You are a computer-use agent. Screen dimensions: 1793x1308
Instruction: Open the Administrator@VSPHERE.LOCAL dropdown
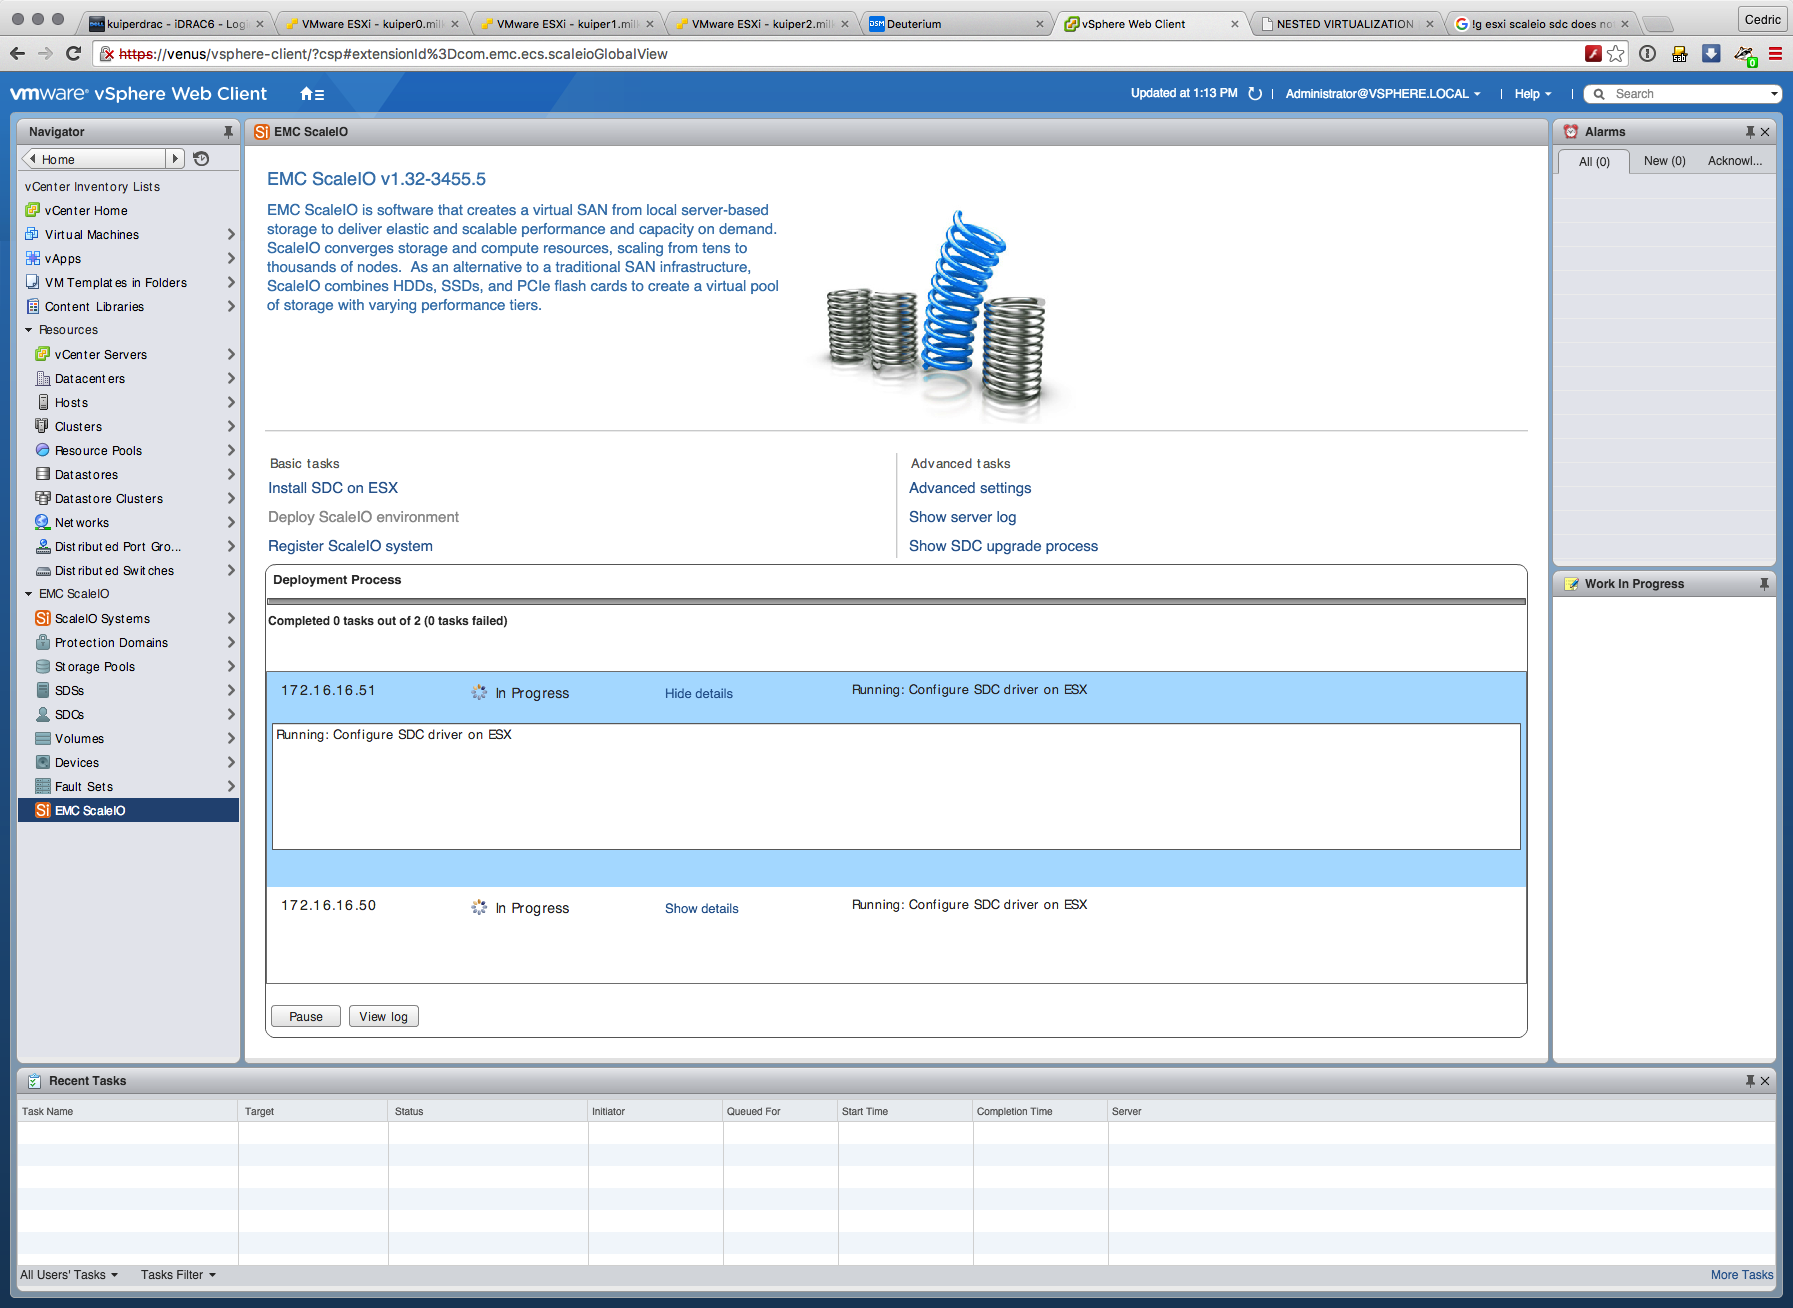(x=1383, y=94)
